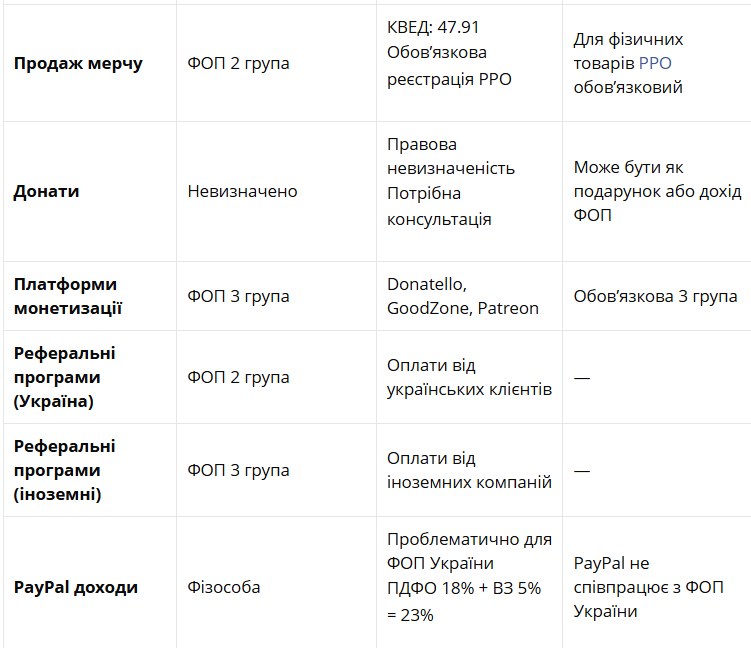
Task: Open the РРО hyperlink in merch row
Action: pyautogui.click(x=655, y=63)
